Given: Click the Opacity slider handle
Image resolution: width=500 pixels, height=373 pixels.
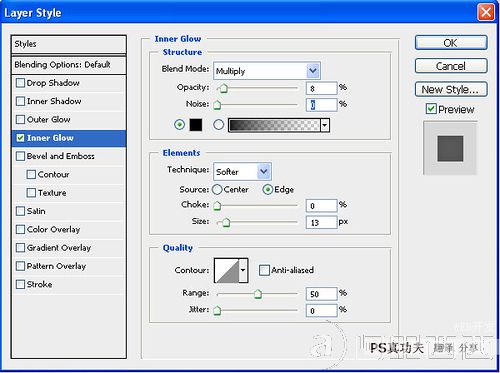Looking at the screenshot, I should pos(223,89).
